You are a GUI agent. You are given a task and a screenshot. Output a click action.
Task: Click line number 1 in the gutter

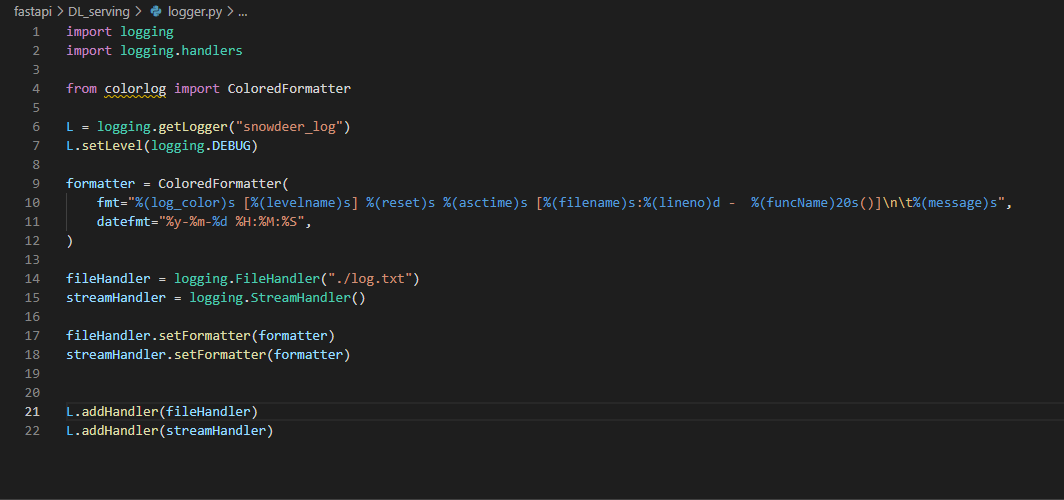[35, 31]
